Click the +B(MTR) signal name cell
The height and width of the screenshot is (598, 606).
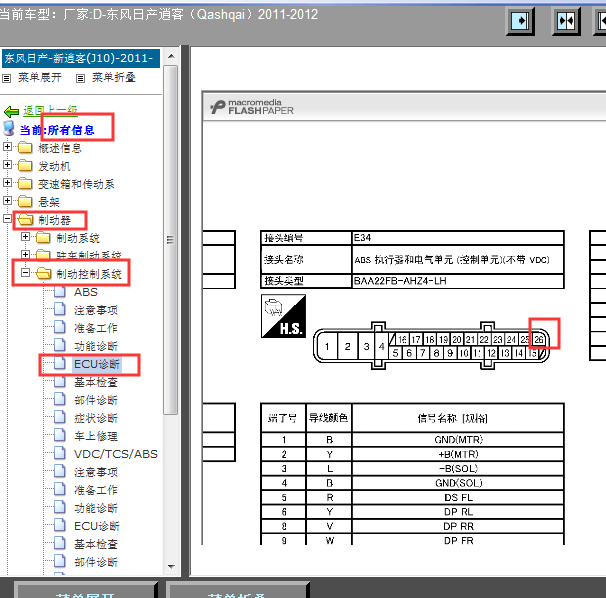tap(458, 454)
